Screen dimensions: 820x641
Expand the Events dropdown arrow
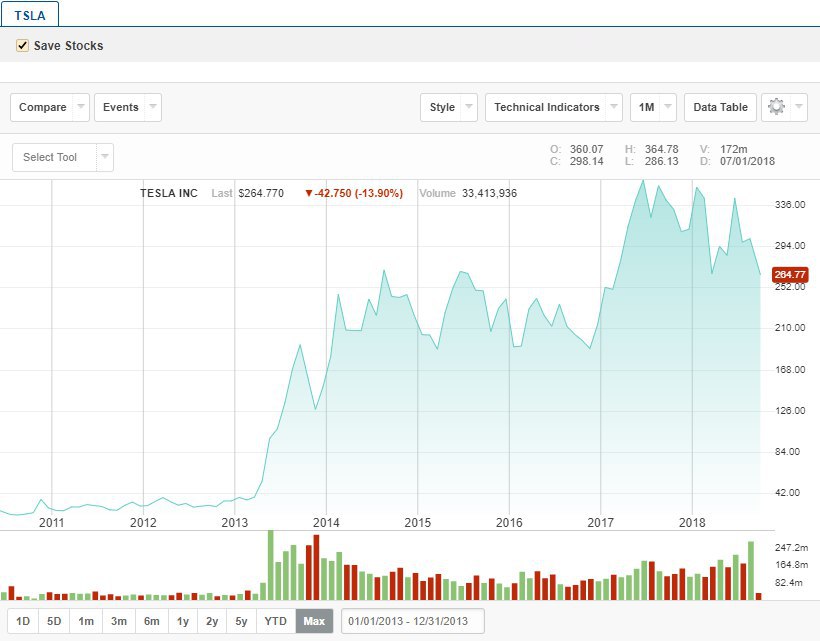(x=153, y=107)
